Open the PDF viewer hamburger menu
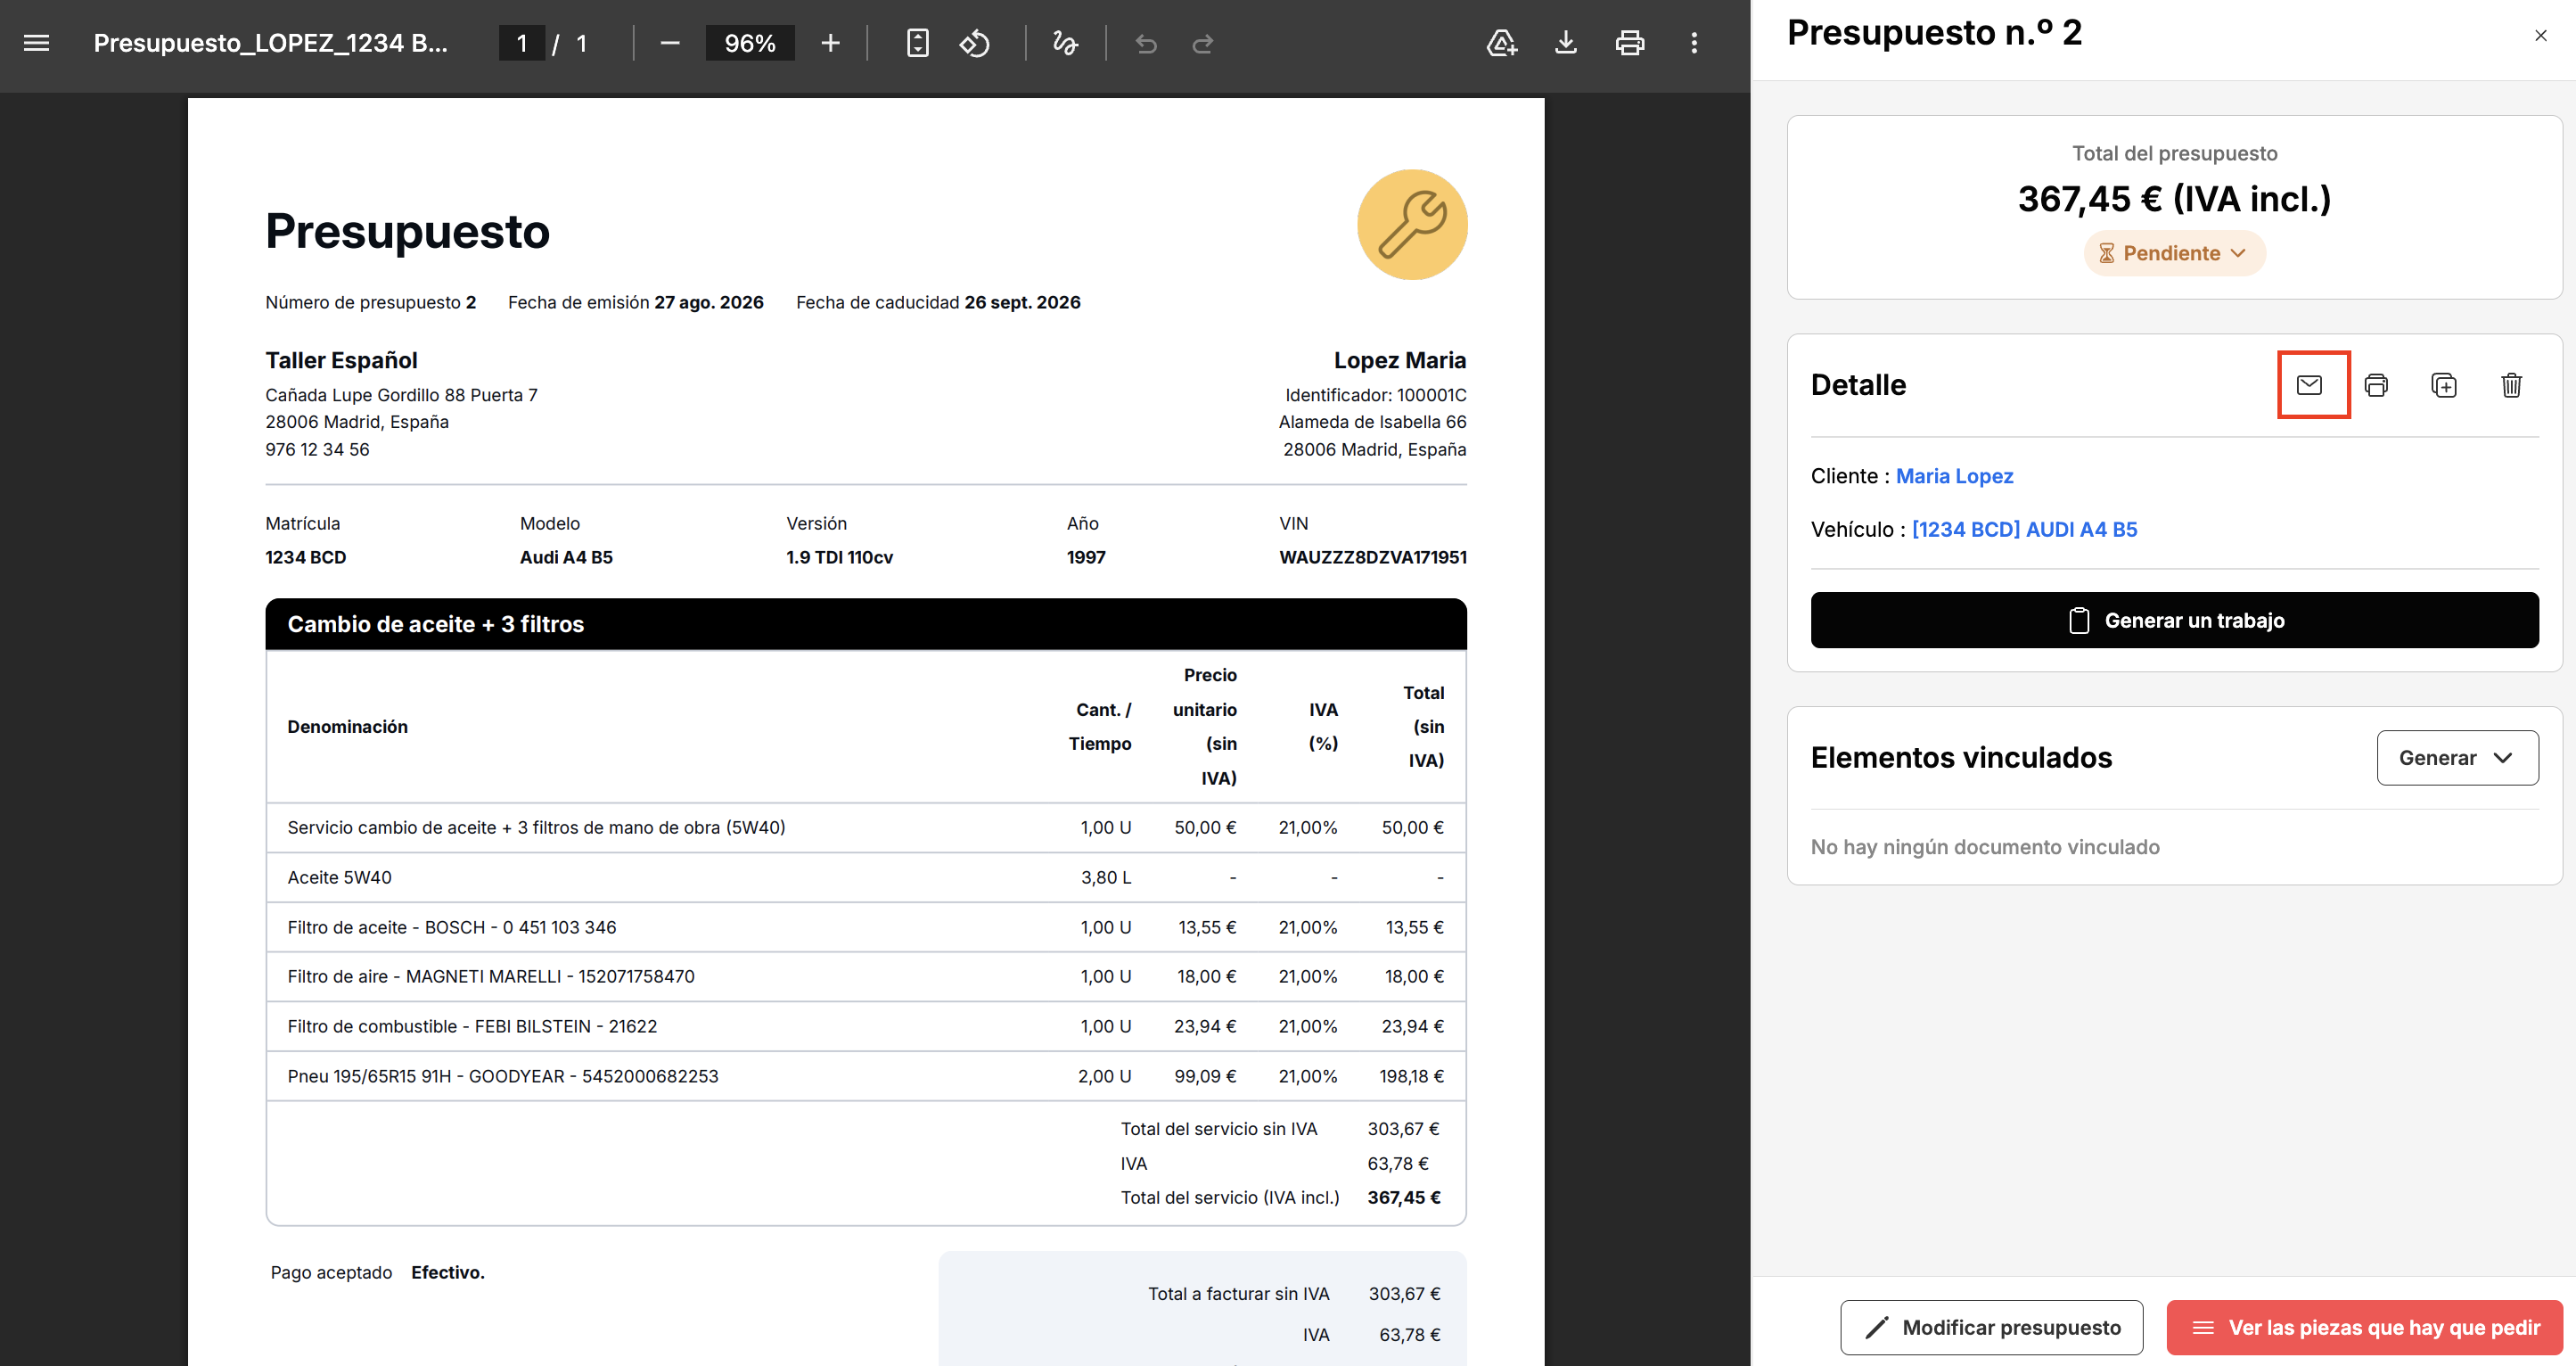 [36, 43]
